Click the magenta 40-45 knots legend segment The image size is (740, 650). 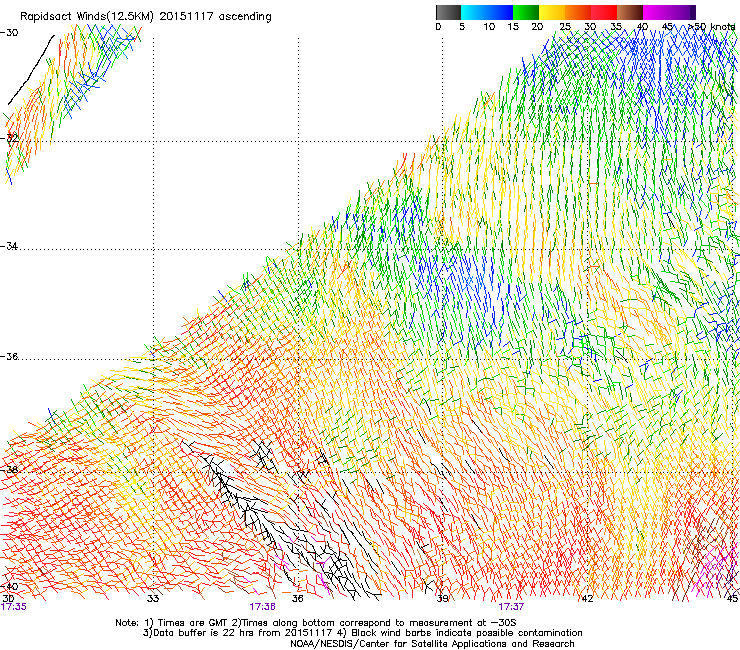click(x=656, y=12)
